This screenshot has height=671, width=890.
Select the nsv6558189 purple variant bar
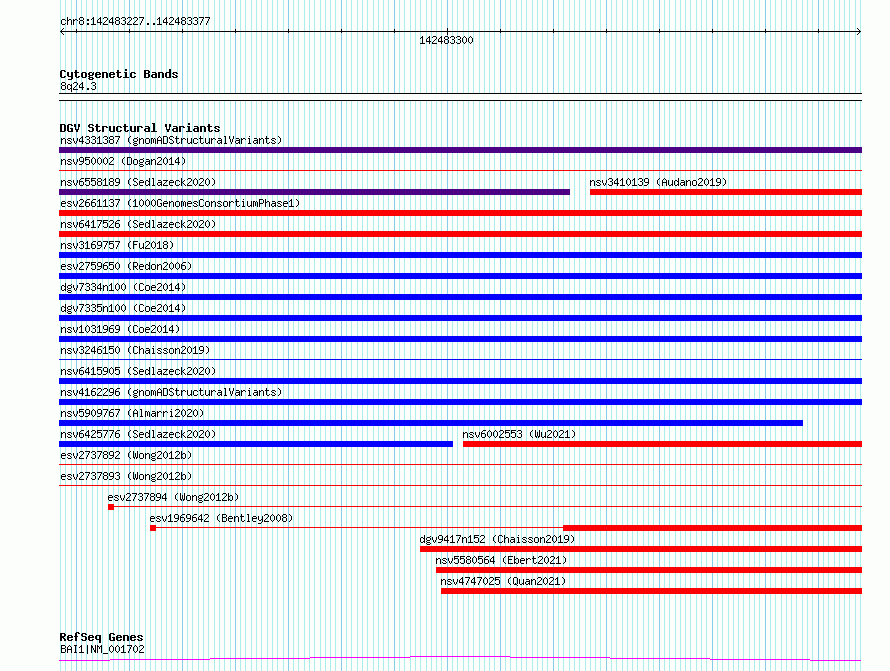pos(314,192)
